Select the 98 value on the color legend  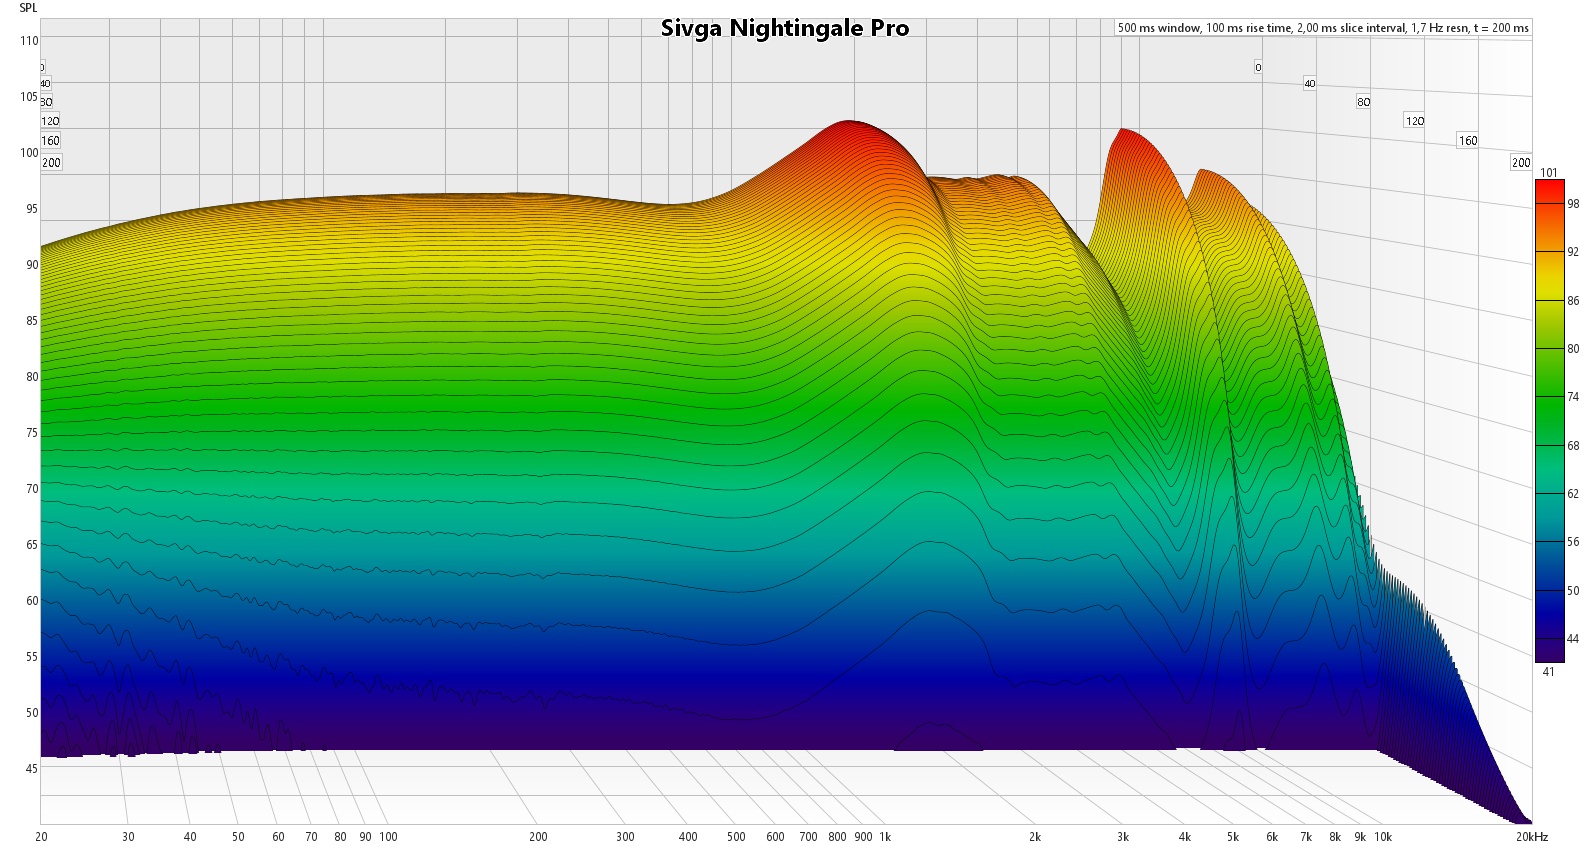tap(1573, 204)
